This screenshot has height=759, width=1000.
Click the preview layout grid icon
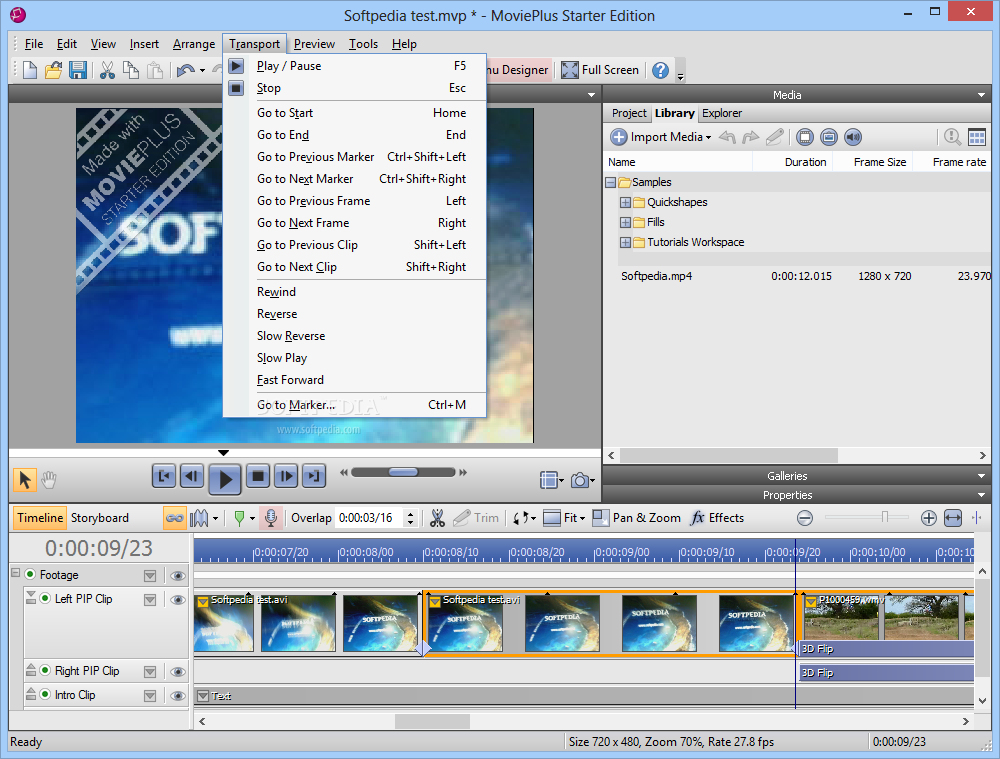[x=548, y=480]
